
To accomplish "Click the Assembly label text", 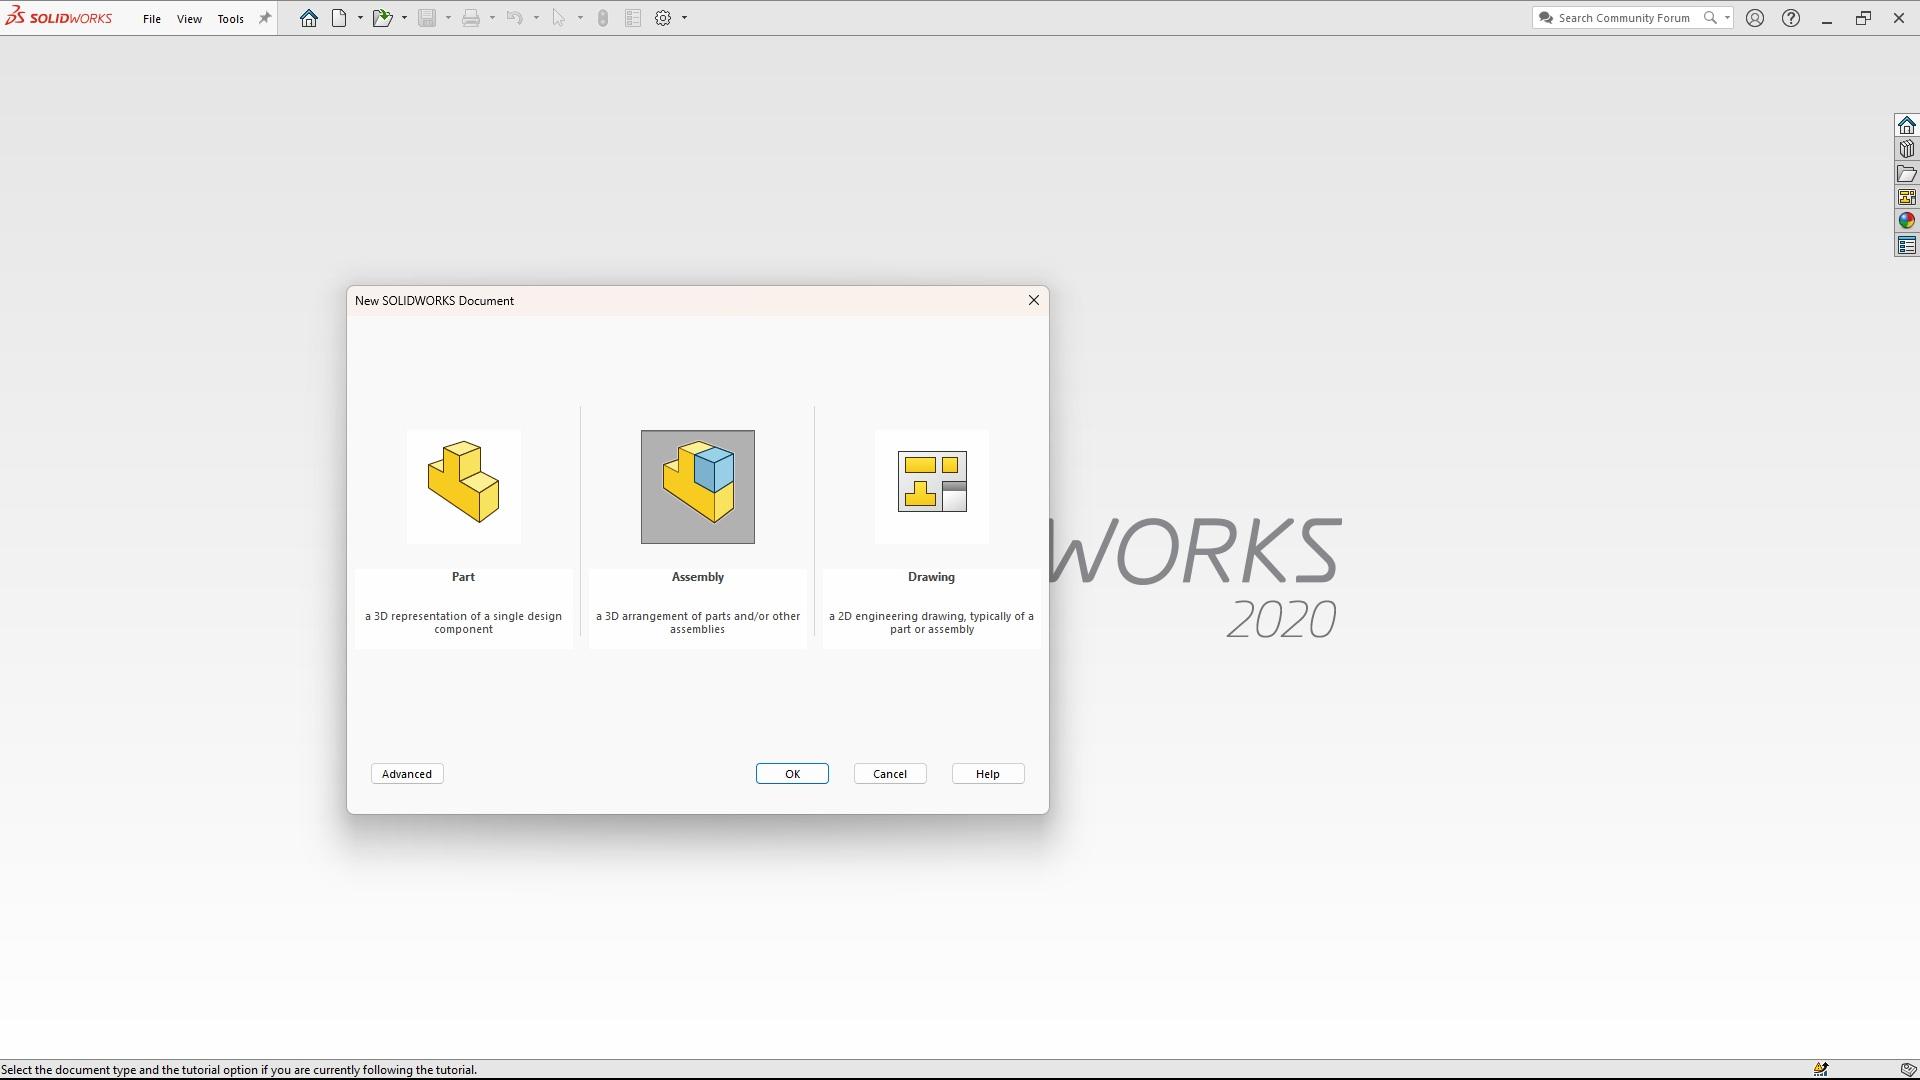I will [x=698, y=577].
